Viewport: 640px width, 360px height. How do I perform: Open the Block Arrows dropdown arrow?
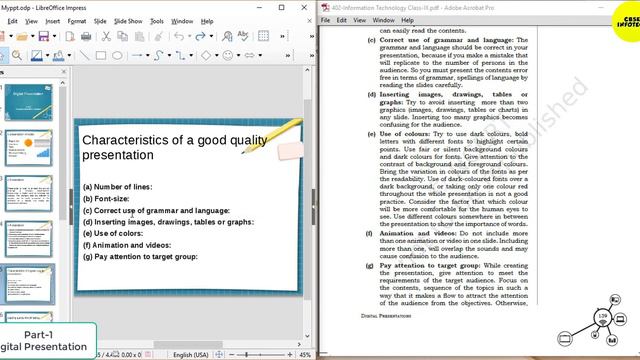click(x=260, y=55)
